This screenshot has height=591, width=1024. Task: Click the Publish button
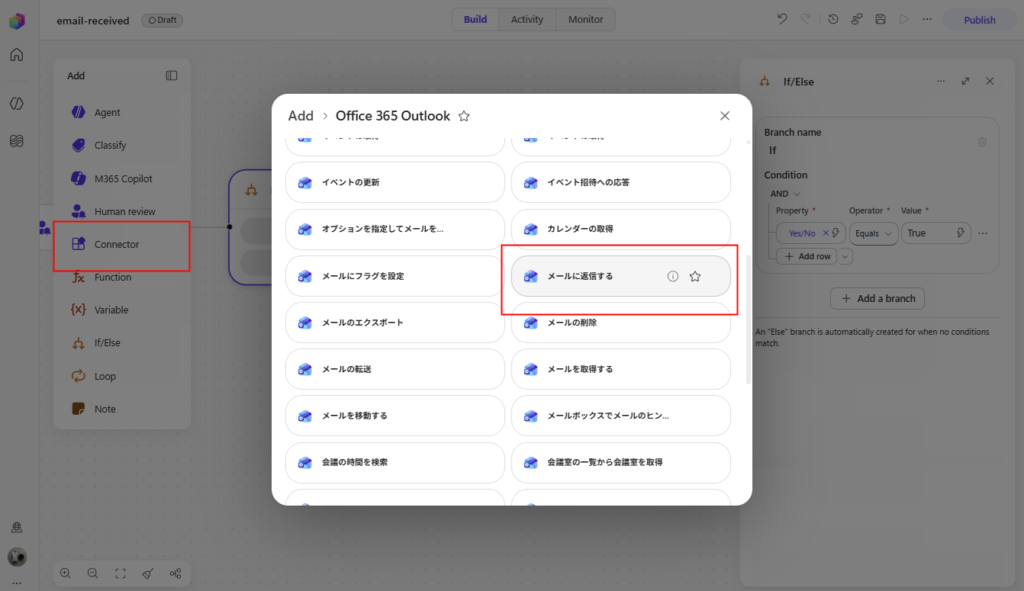[979, 20]
